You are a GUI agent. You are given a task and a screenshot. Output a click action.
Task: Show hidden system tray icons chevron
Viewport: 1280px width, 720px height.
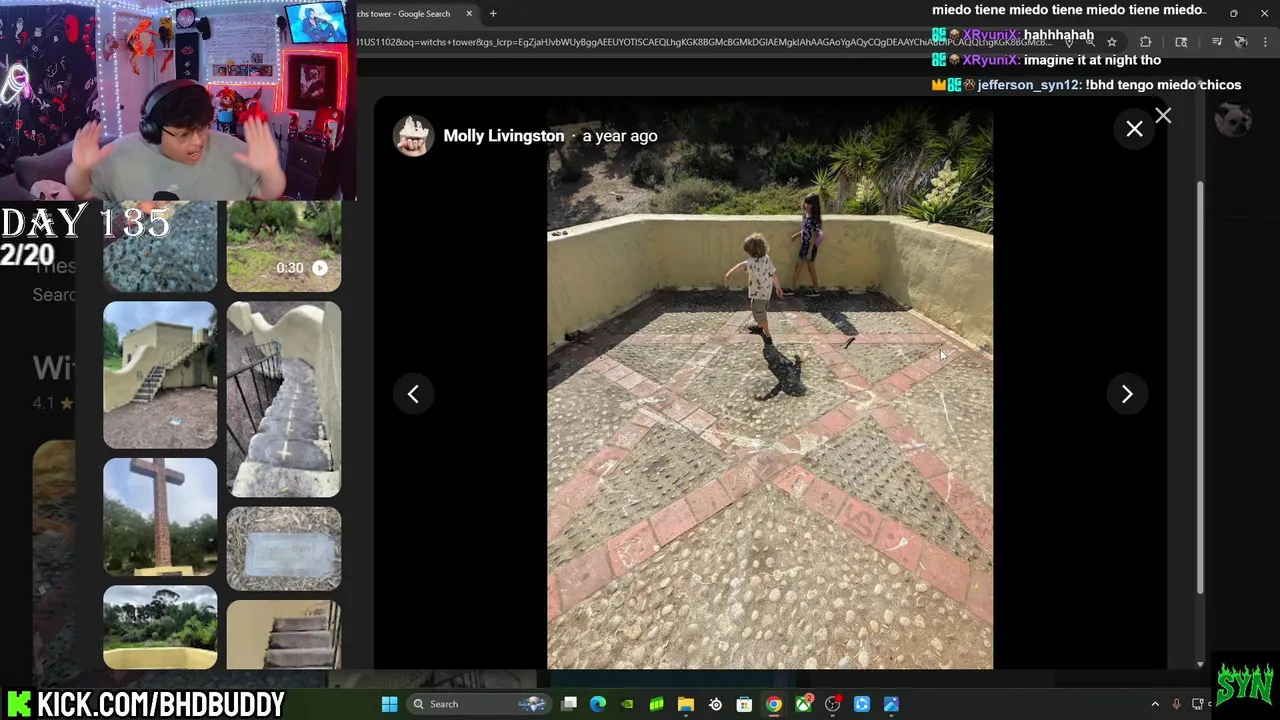(1155, 704)
